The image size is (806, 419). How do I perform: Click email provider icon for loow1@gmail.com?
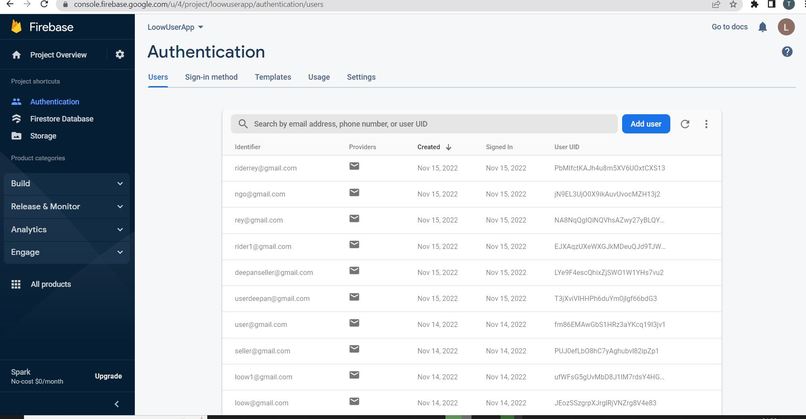354,375
